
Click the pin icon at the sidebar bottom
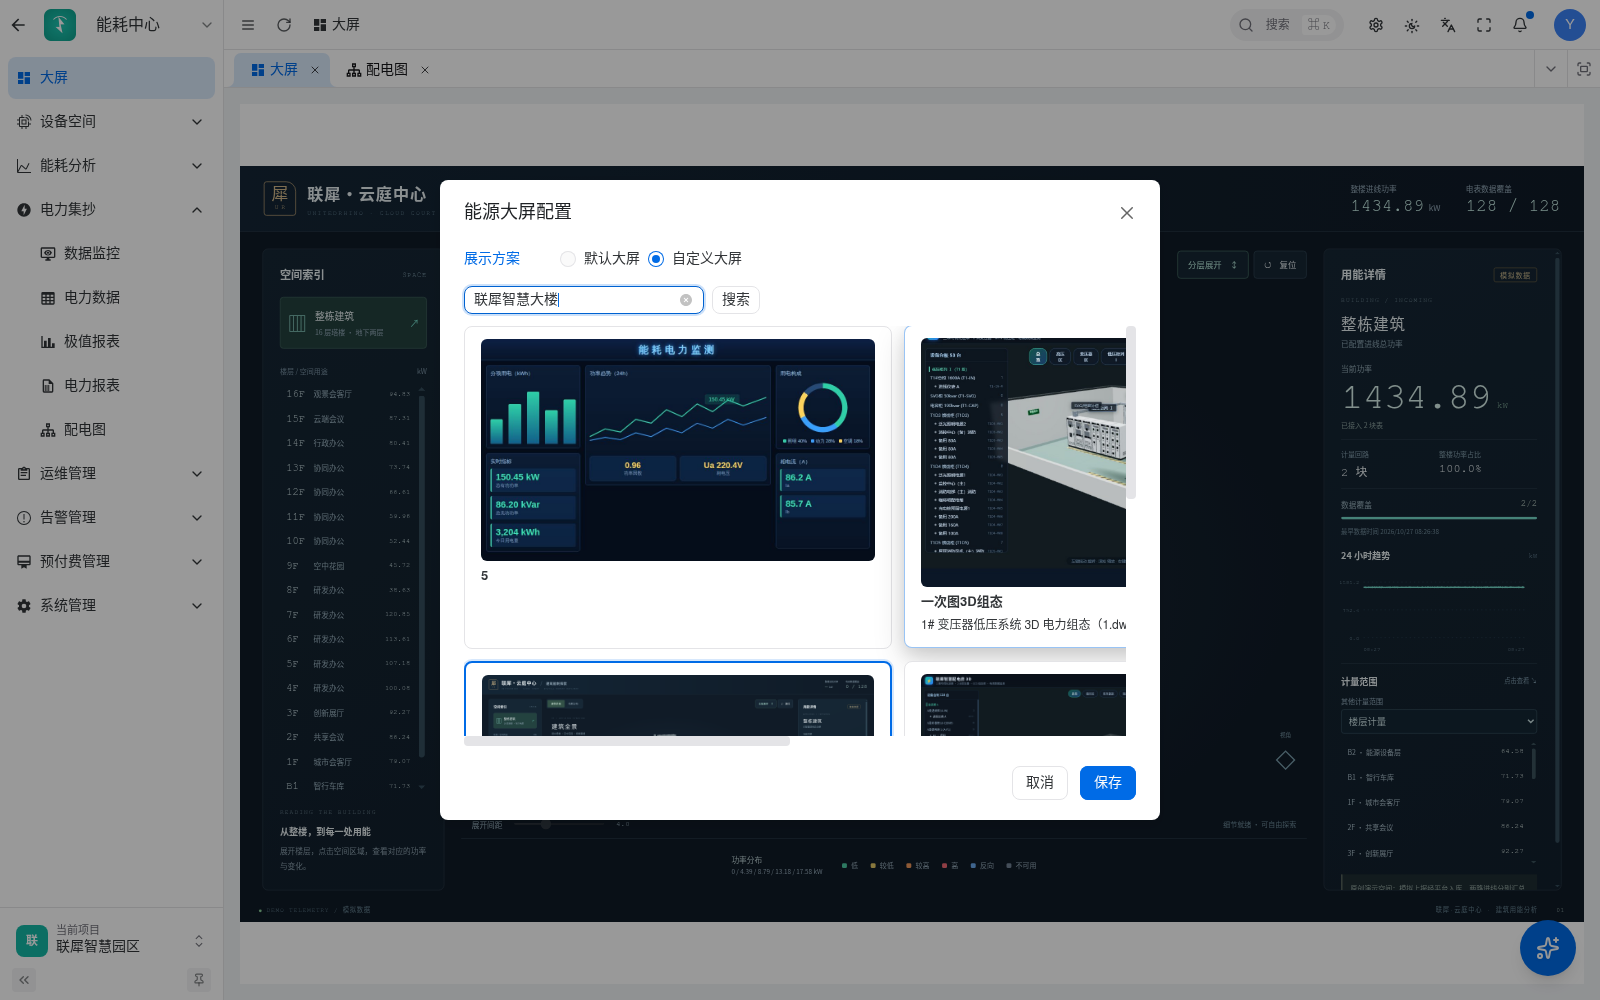pos(199,980)
